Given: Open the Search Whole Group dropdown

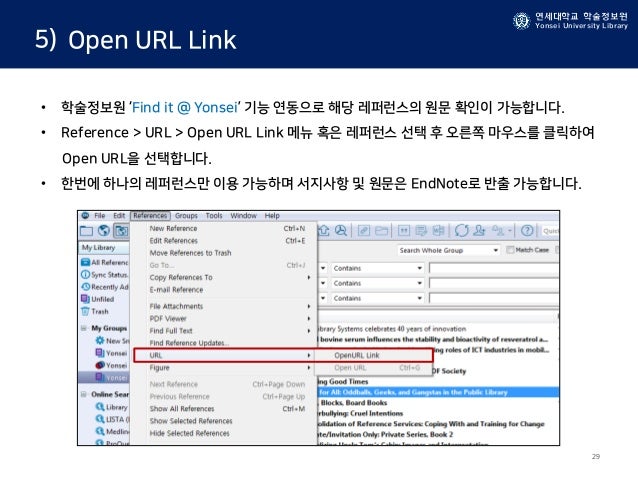Looking at the screenshot, I should tap(449, 250).
